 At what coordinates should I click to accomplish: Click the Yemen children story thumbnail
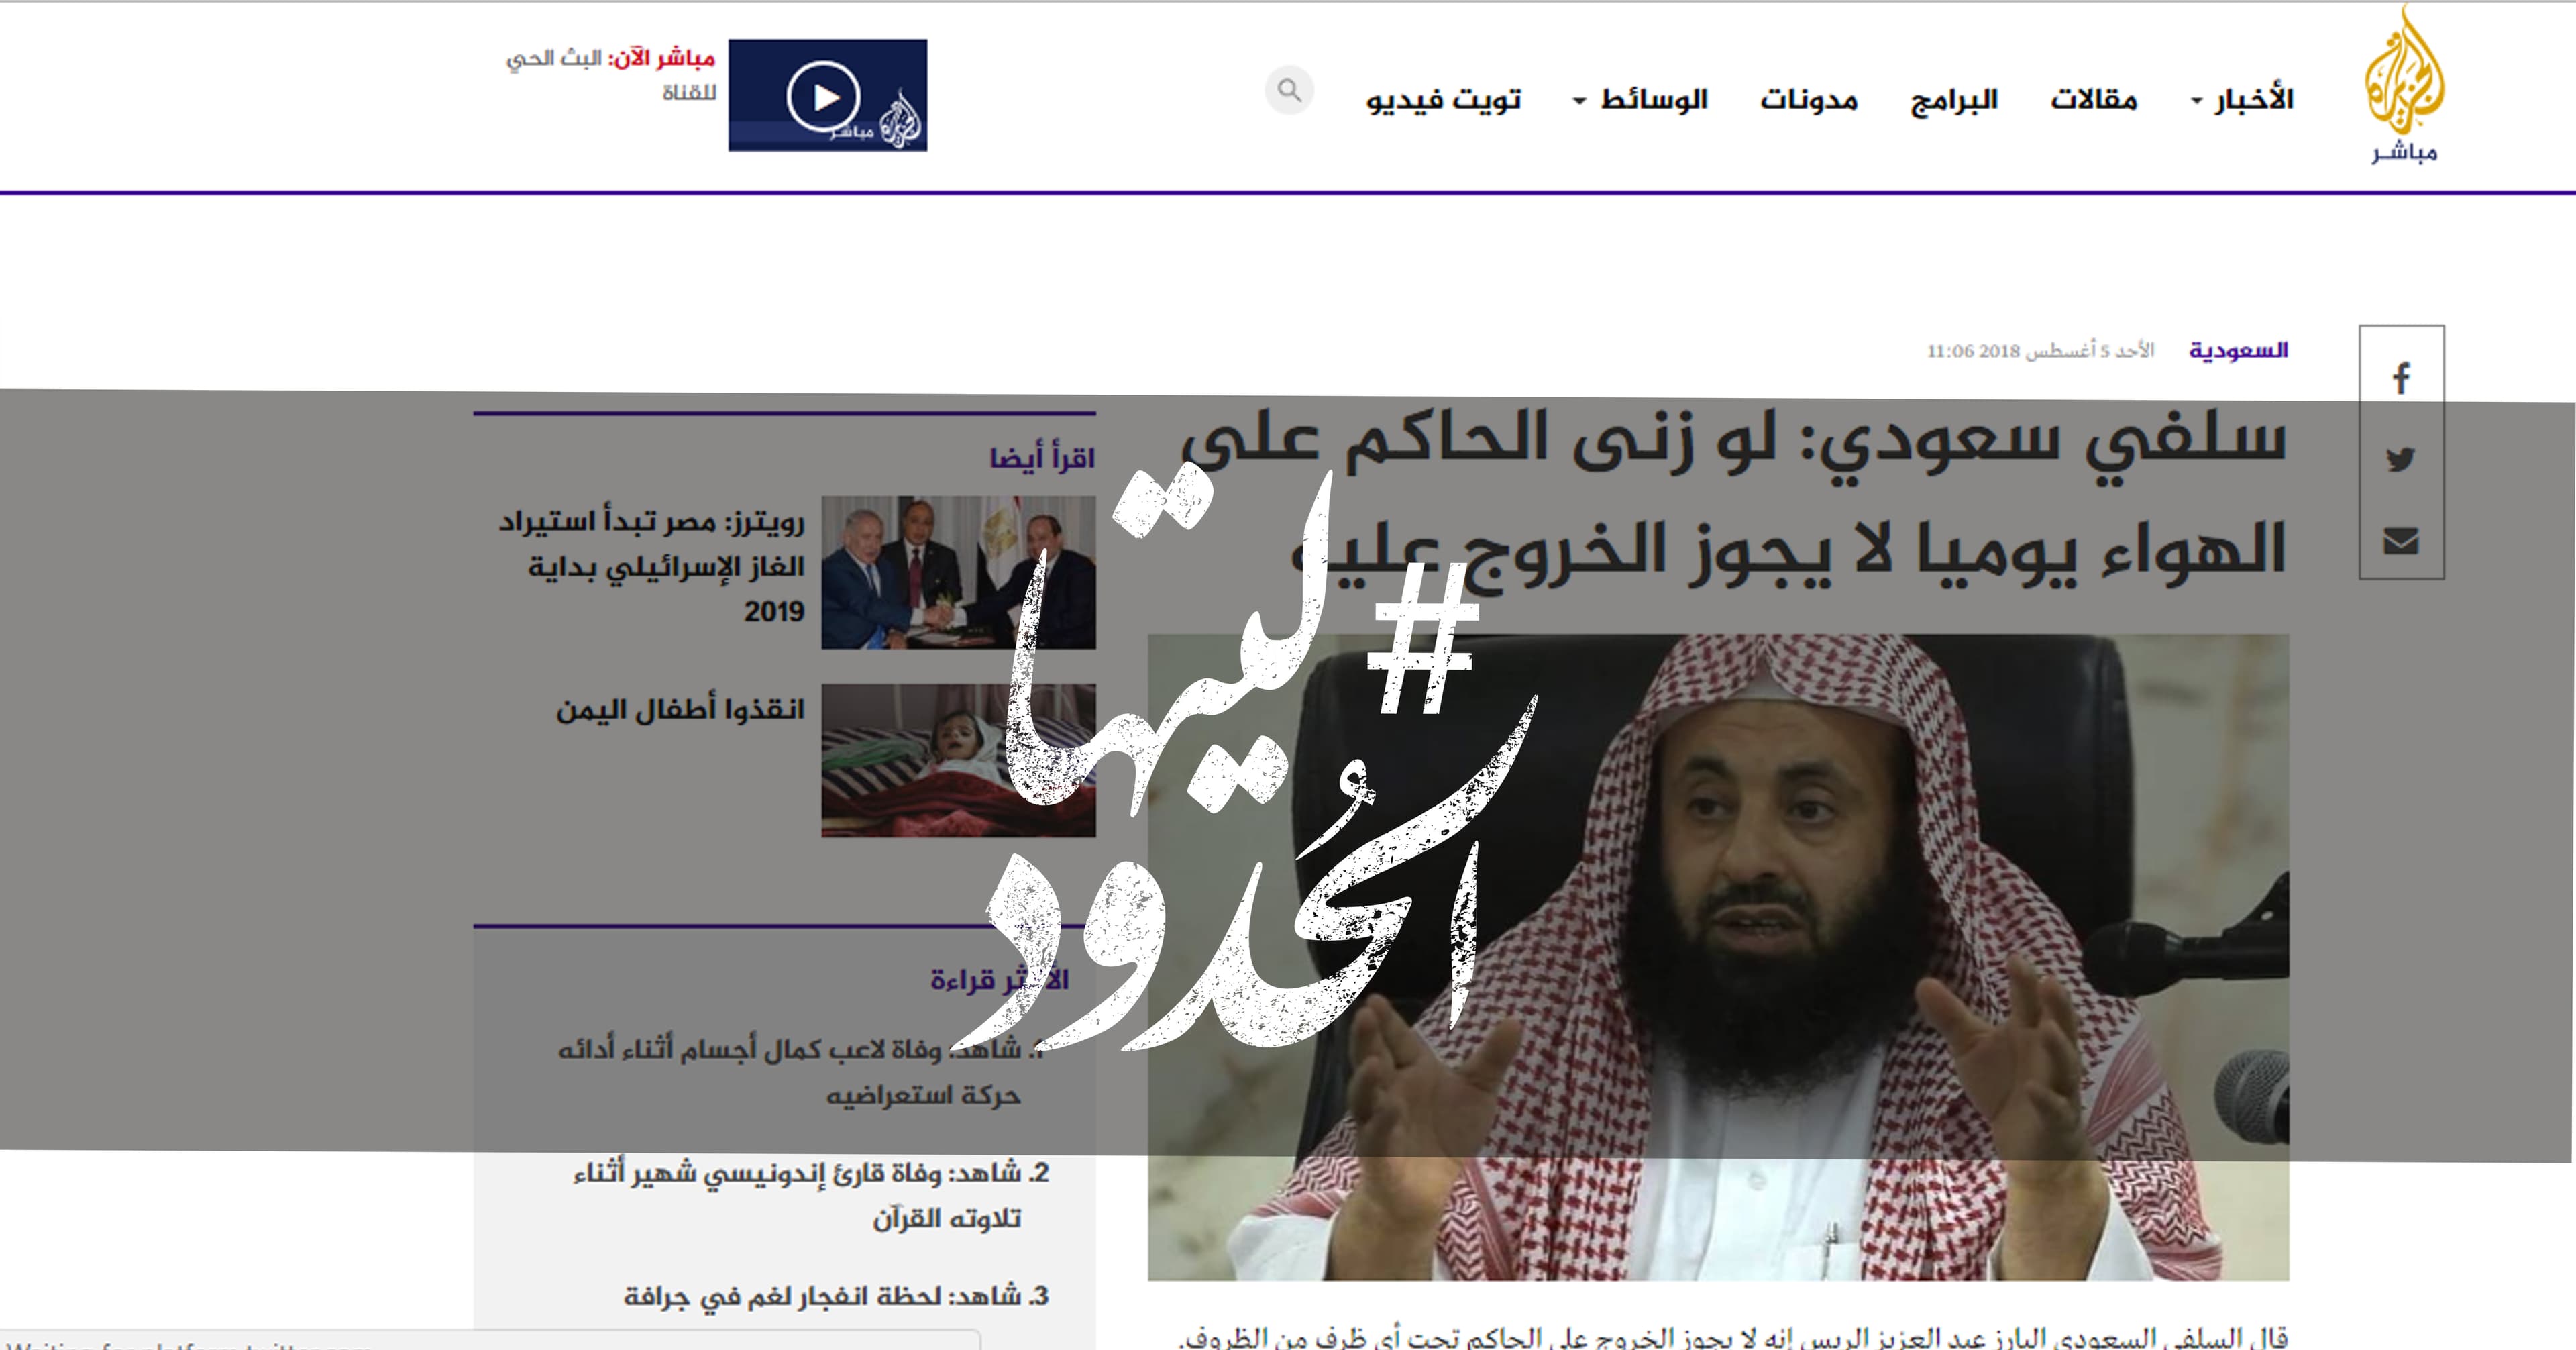(x=958, y=760)
